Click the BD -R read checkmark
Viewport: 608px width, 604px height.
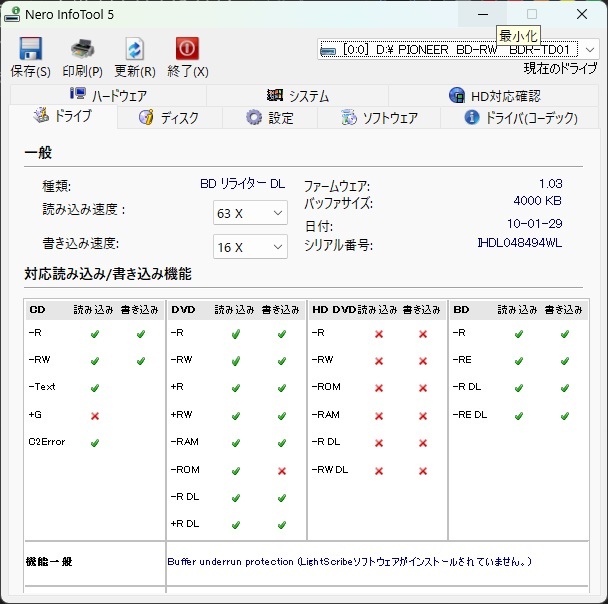(519, 334)
